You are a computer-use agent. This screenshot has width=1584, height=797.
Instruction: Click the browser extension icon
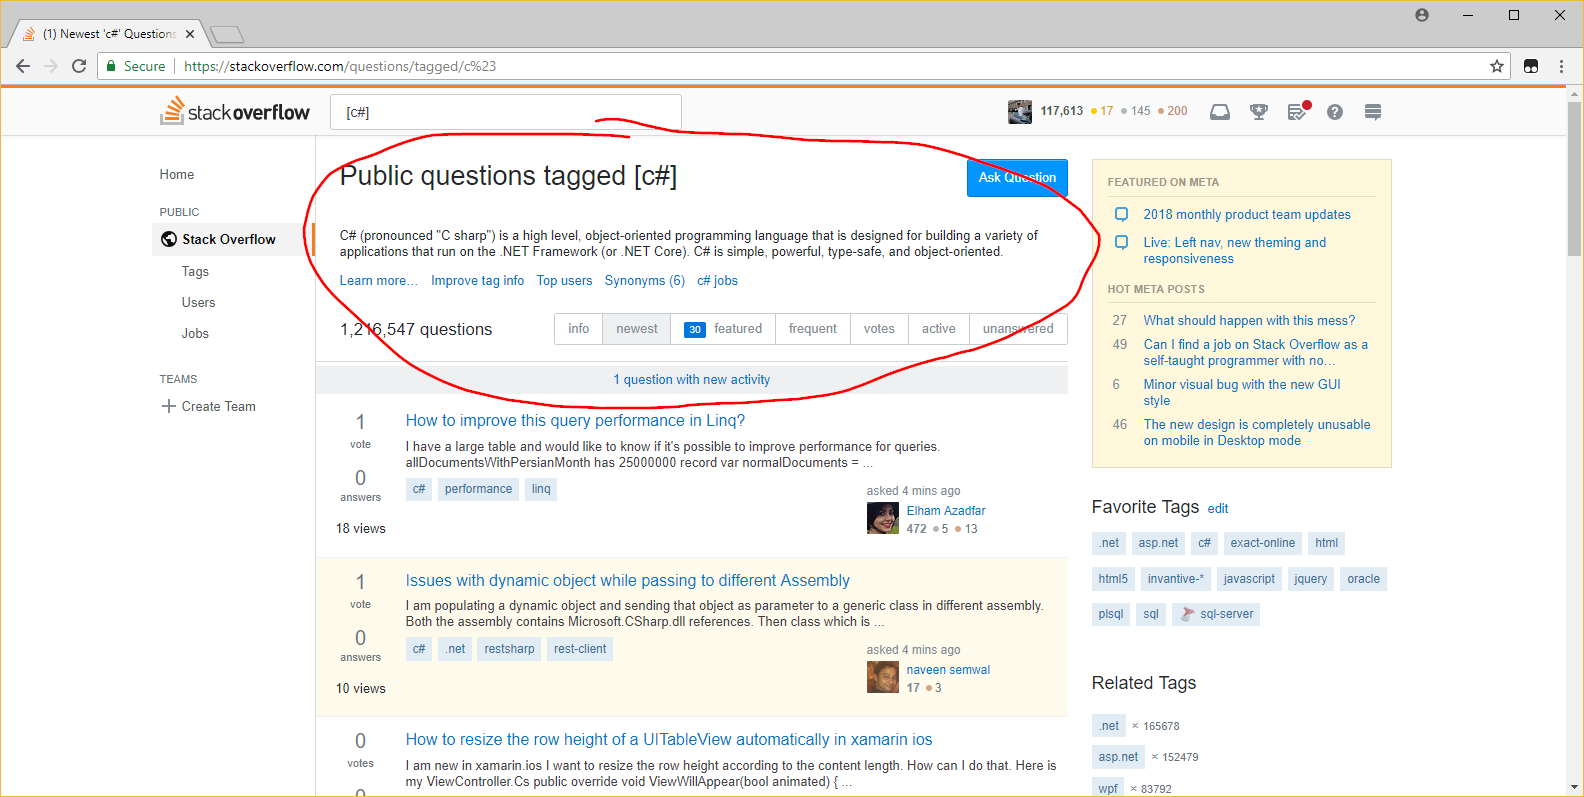1530,66
